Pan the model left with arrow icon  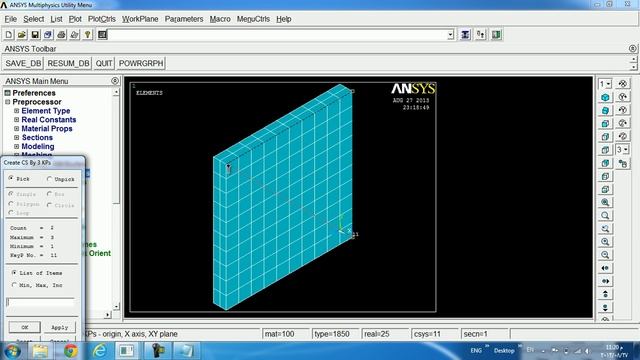605,268
